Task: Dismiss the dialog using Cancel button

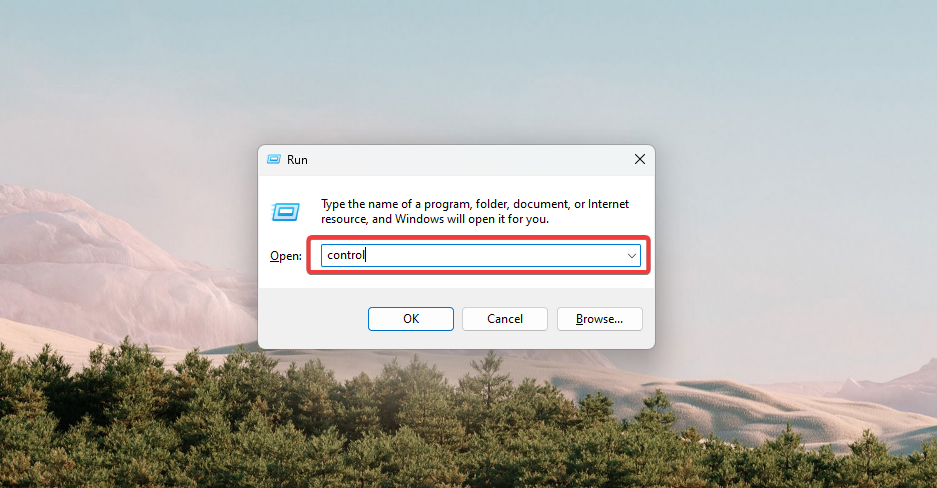Action: [505, 319]
